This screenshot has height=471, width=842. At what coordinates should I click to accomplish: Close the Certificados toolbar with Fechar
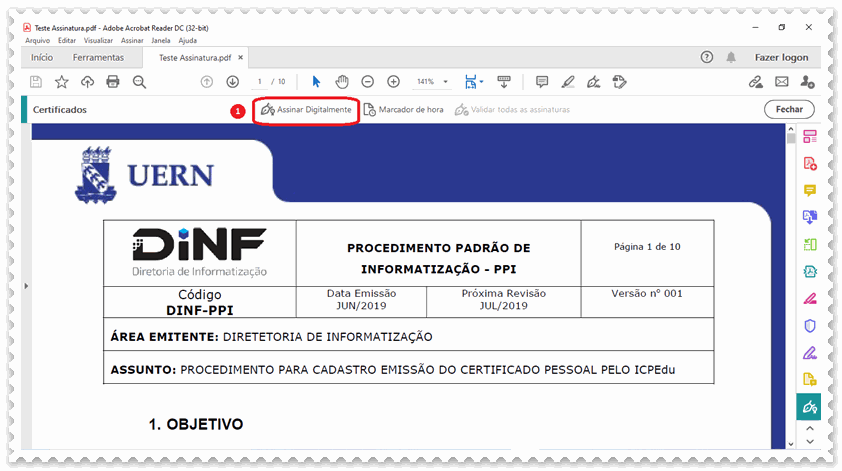coord(789,110)
